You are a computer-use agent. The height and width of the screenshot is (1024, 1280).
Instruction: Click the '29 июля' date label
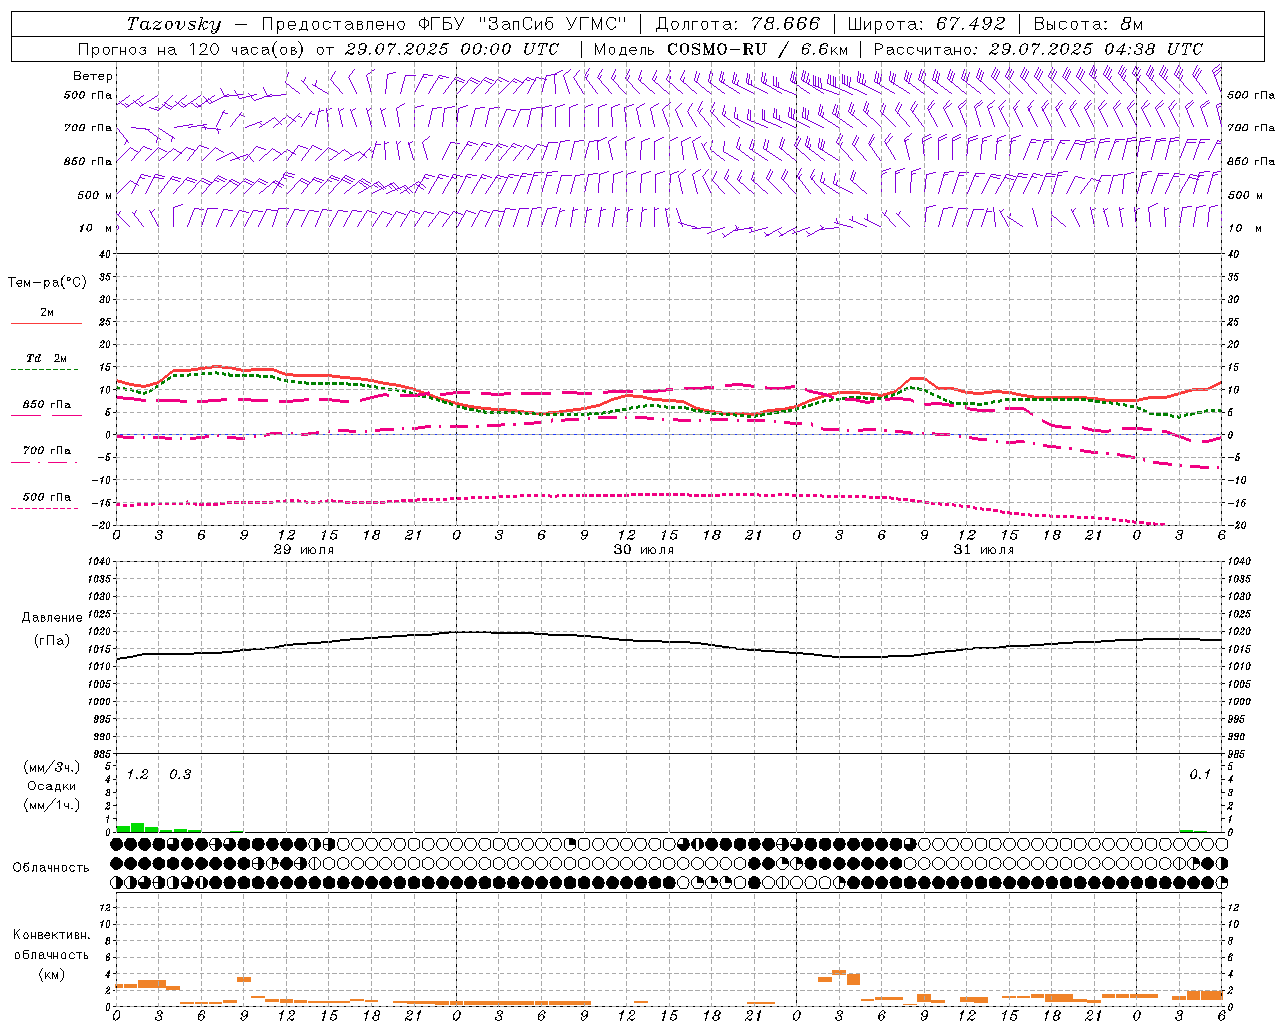pos(304,550)
